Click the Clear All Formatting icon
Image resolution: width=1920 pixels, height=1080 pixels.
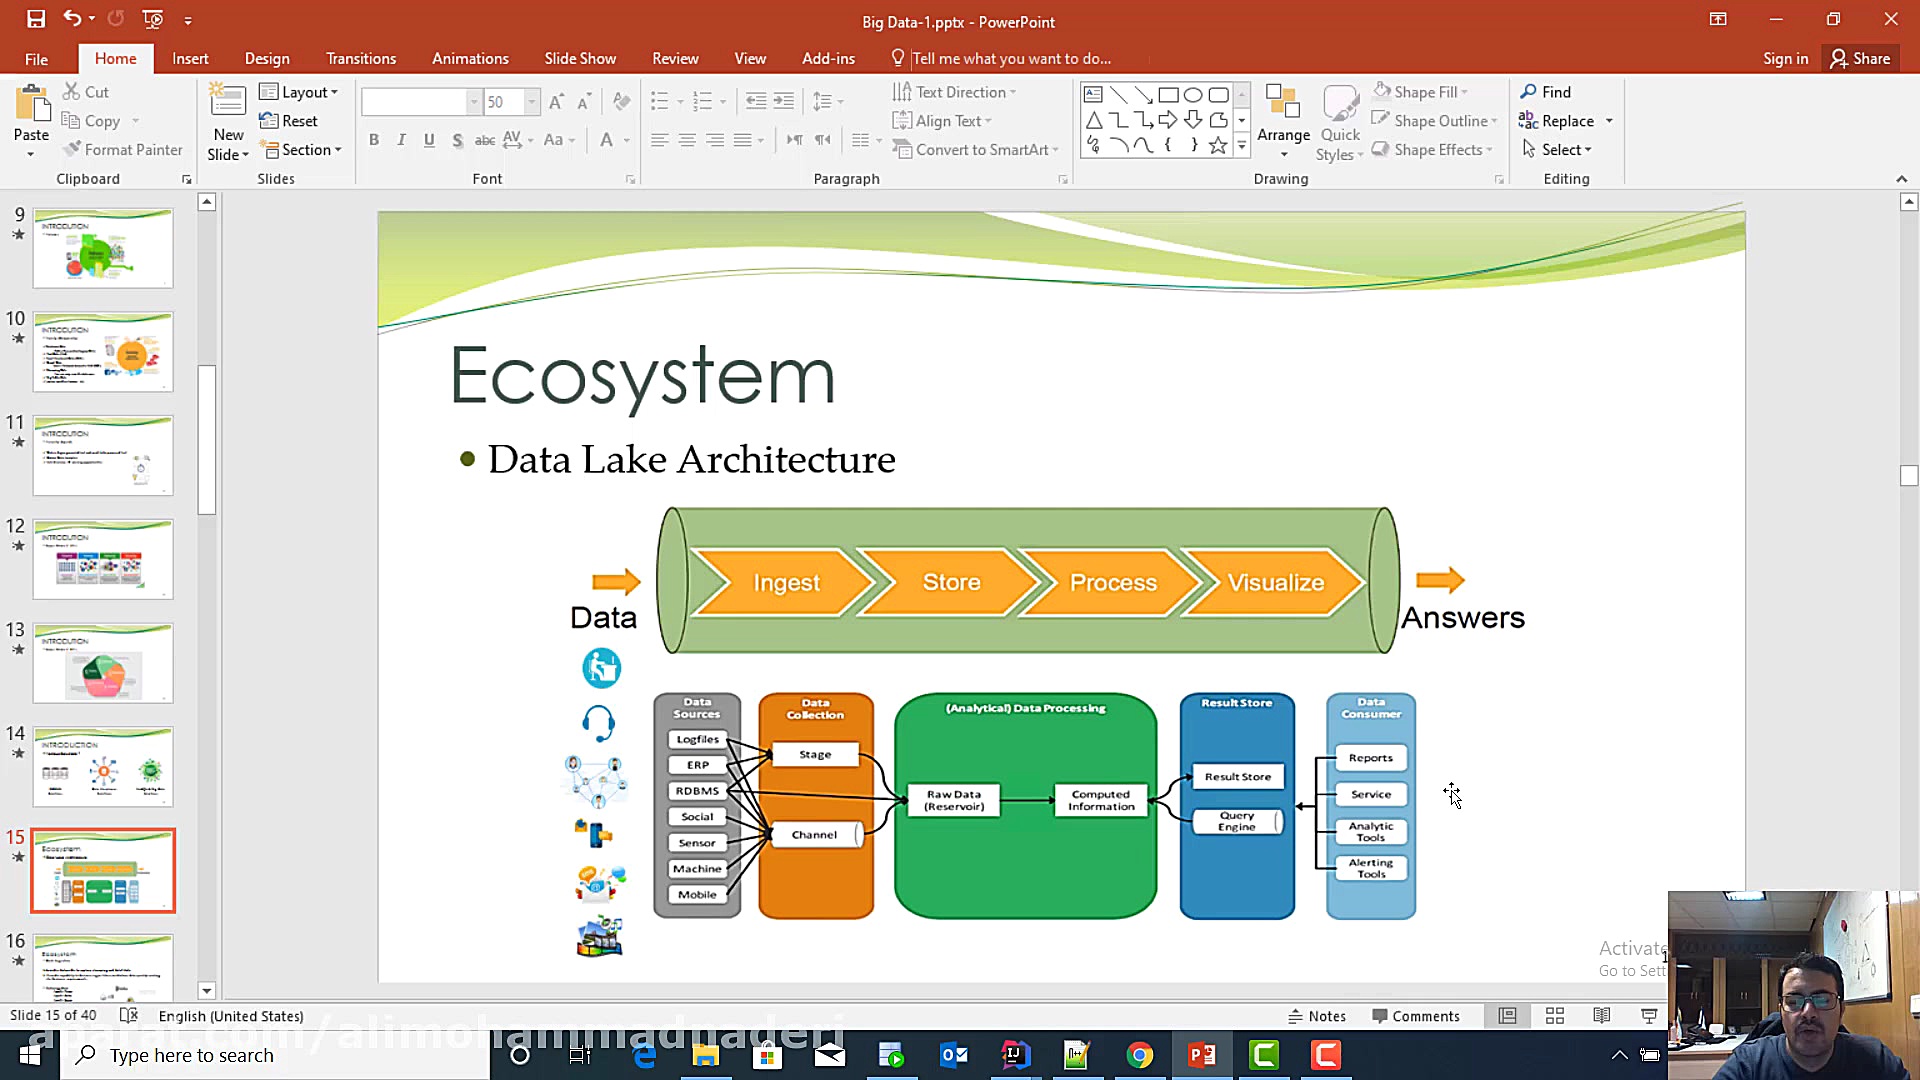[x=621, y=102]
